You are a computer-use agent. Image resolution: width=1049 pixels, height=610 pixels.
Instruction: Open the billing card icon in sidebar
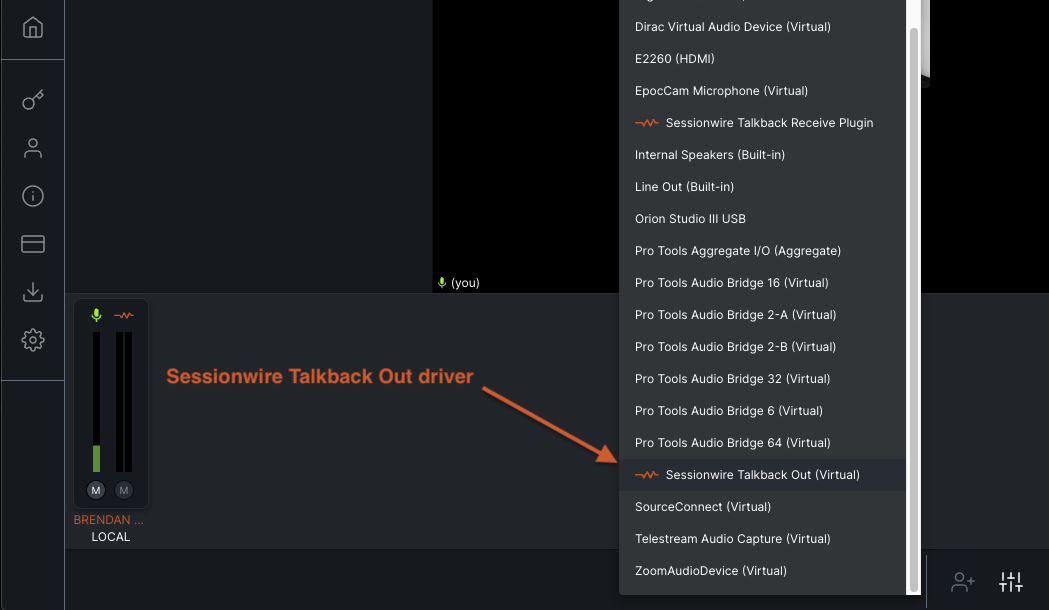coord(32,244)
